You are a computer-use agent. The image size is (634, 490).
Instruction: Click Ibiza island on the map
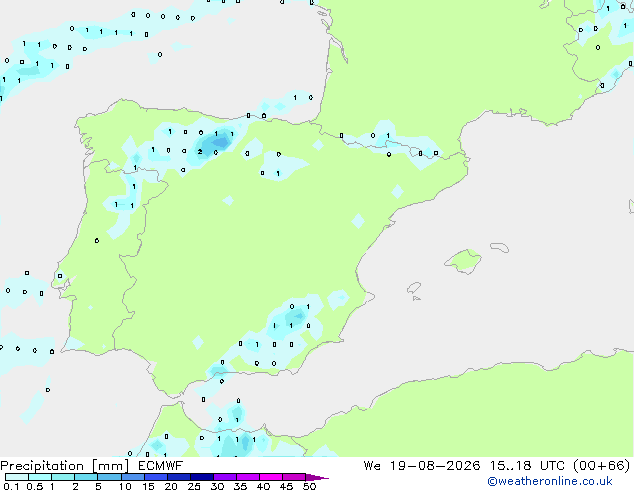[x=414, y=288]
